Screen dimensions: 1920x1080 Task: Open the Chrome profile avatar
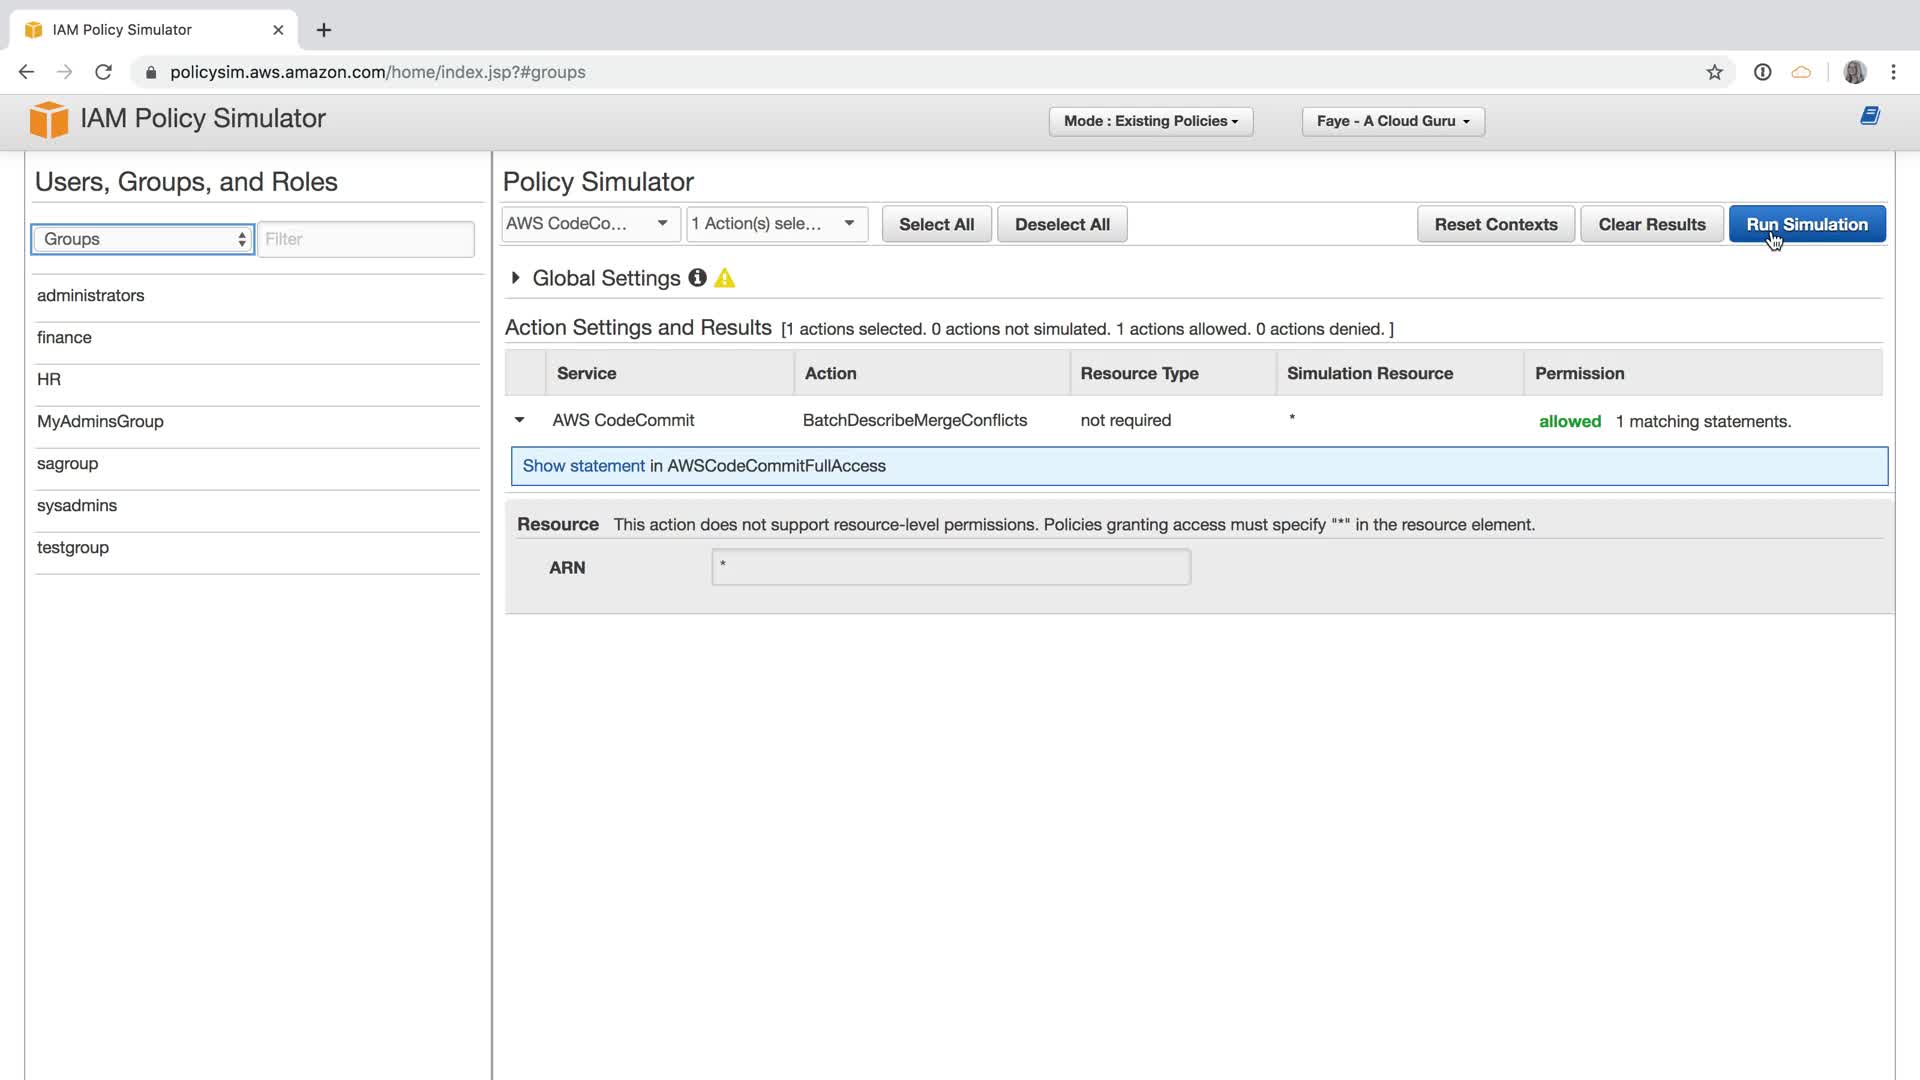coord(1854,72)
